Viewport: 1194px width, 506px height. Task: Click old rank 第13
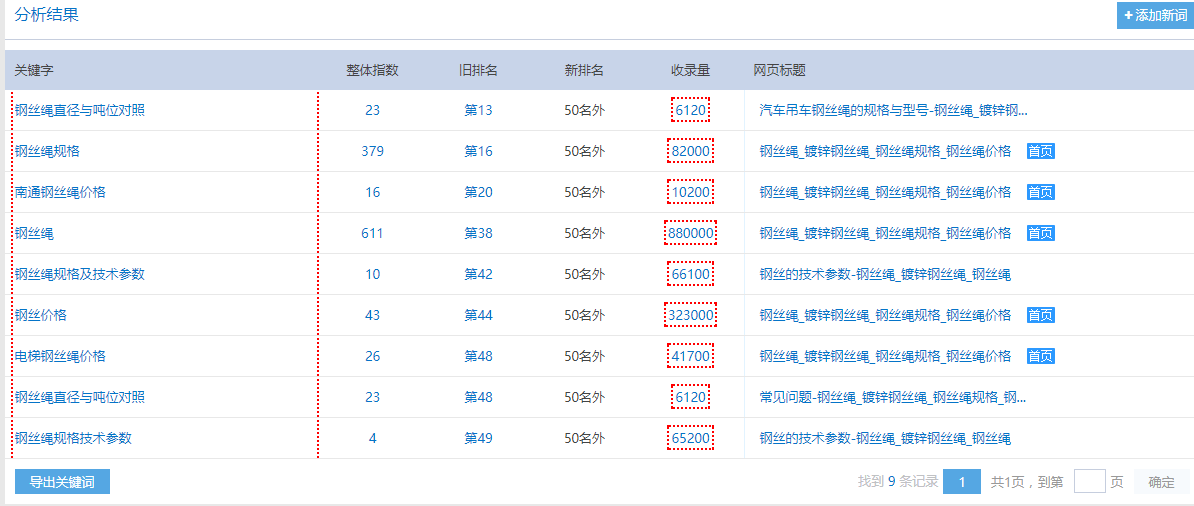[x=478, y=110]
